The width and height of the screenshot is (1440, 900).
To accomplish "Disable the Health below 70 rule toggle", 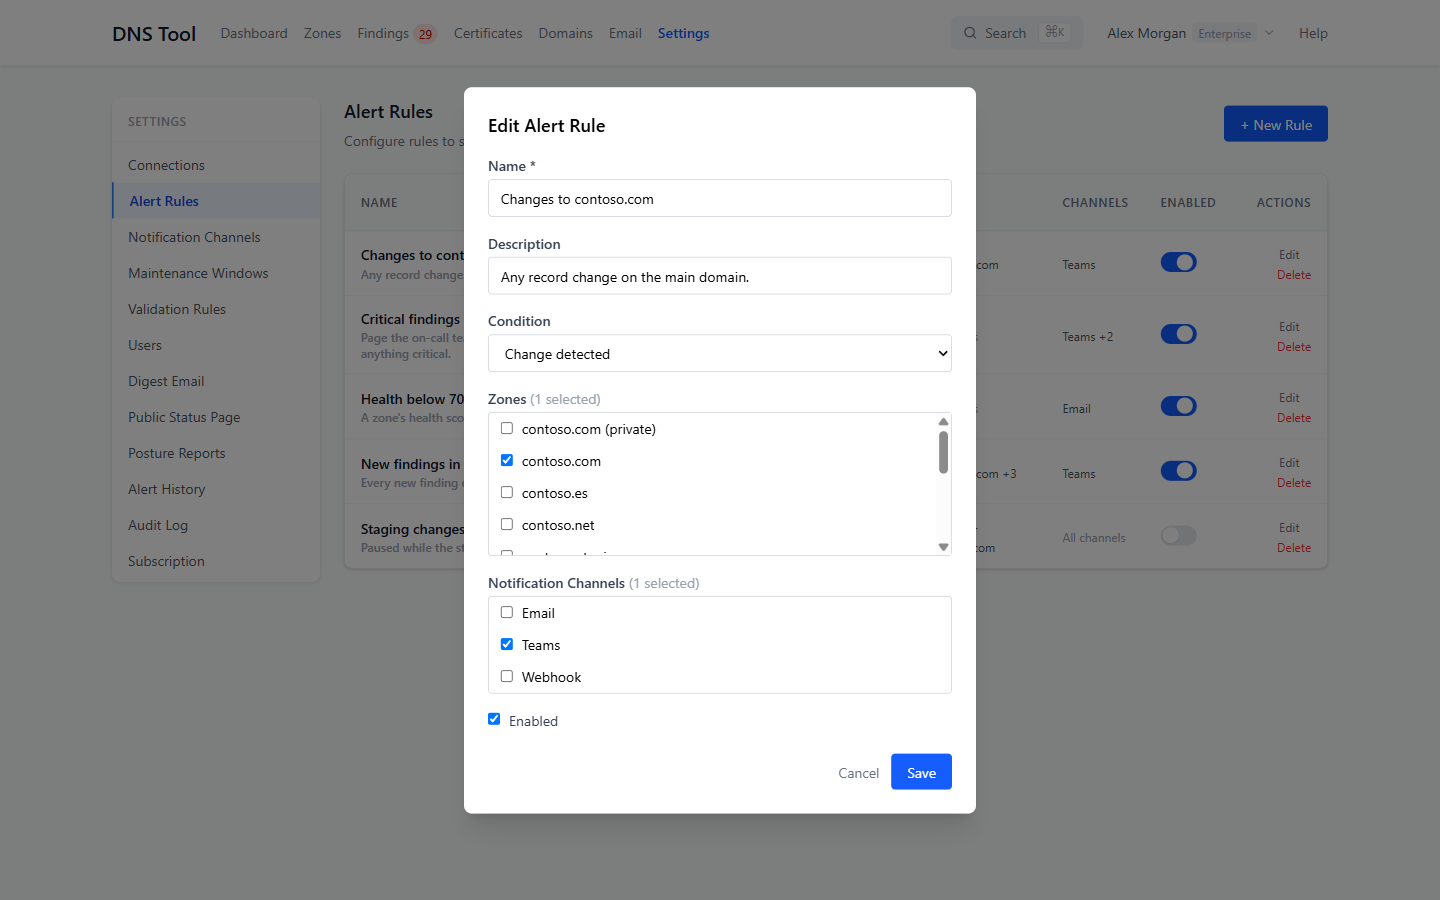I will [1179, 406].
